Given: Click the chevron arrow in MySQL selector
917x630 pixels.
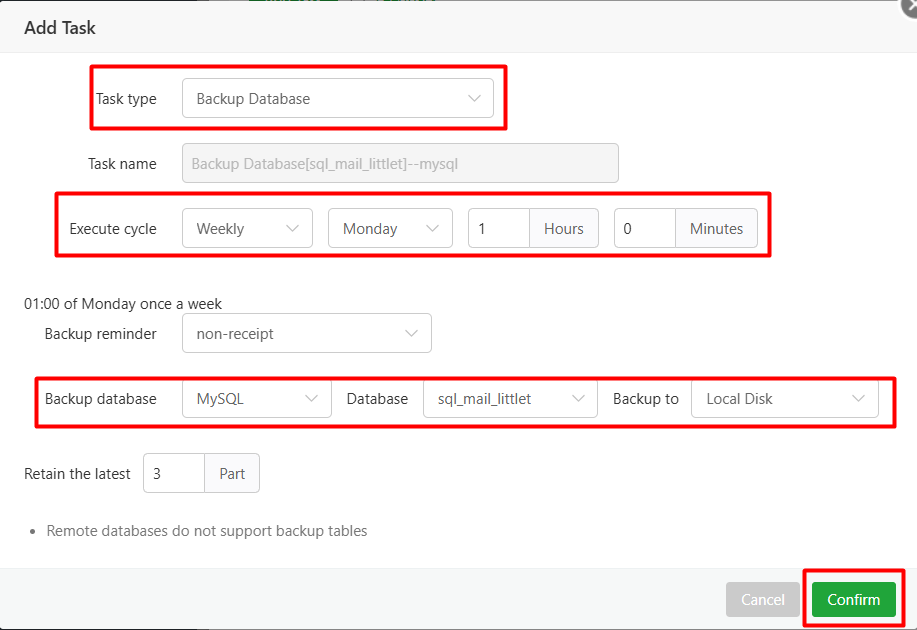Looking at the screenshot, I should coord(310,398).
